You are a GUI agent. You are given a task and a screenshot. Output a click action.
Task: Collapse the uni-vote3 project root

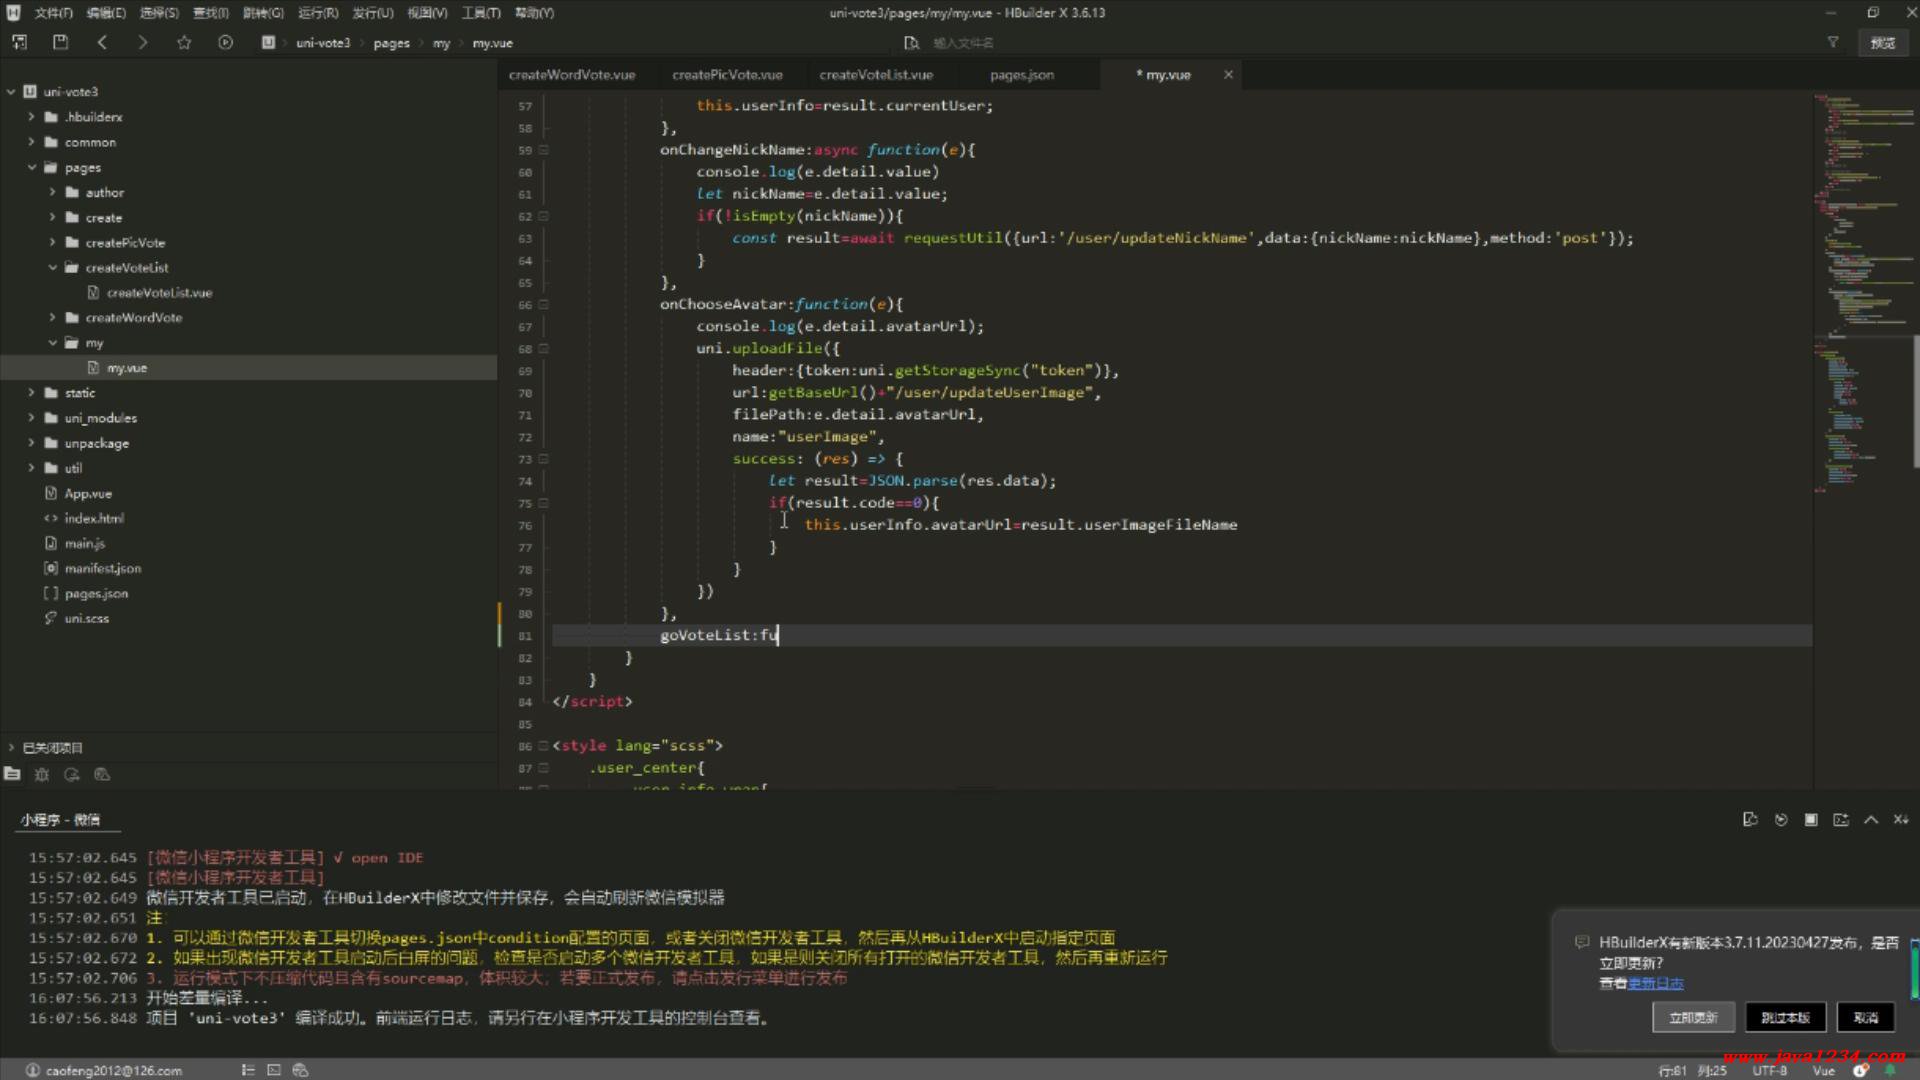point(11,91)
